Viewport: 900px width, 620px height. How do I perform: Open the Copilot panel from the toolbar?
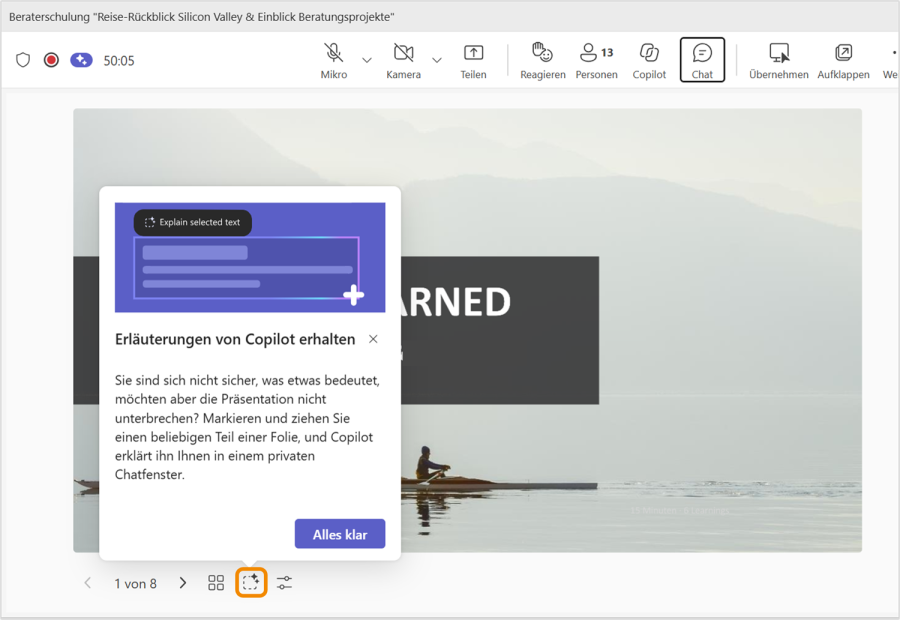point(649,60)
